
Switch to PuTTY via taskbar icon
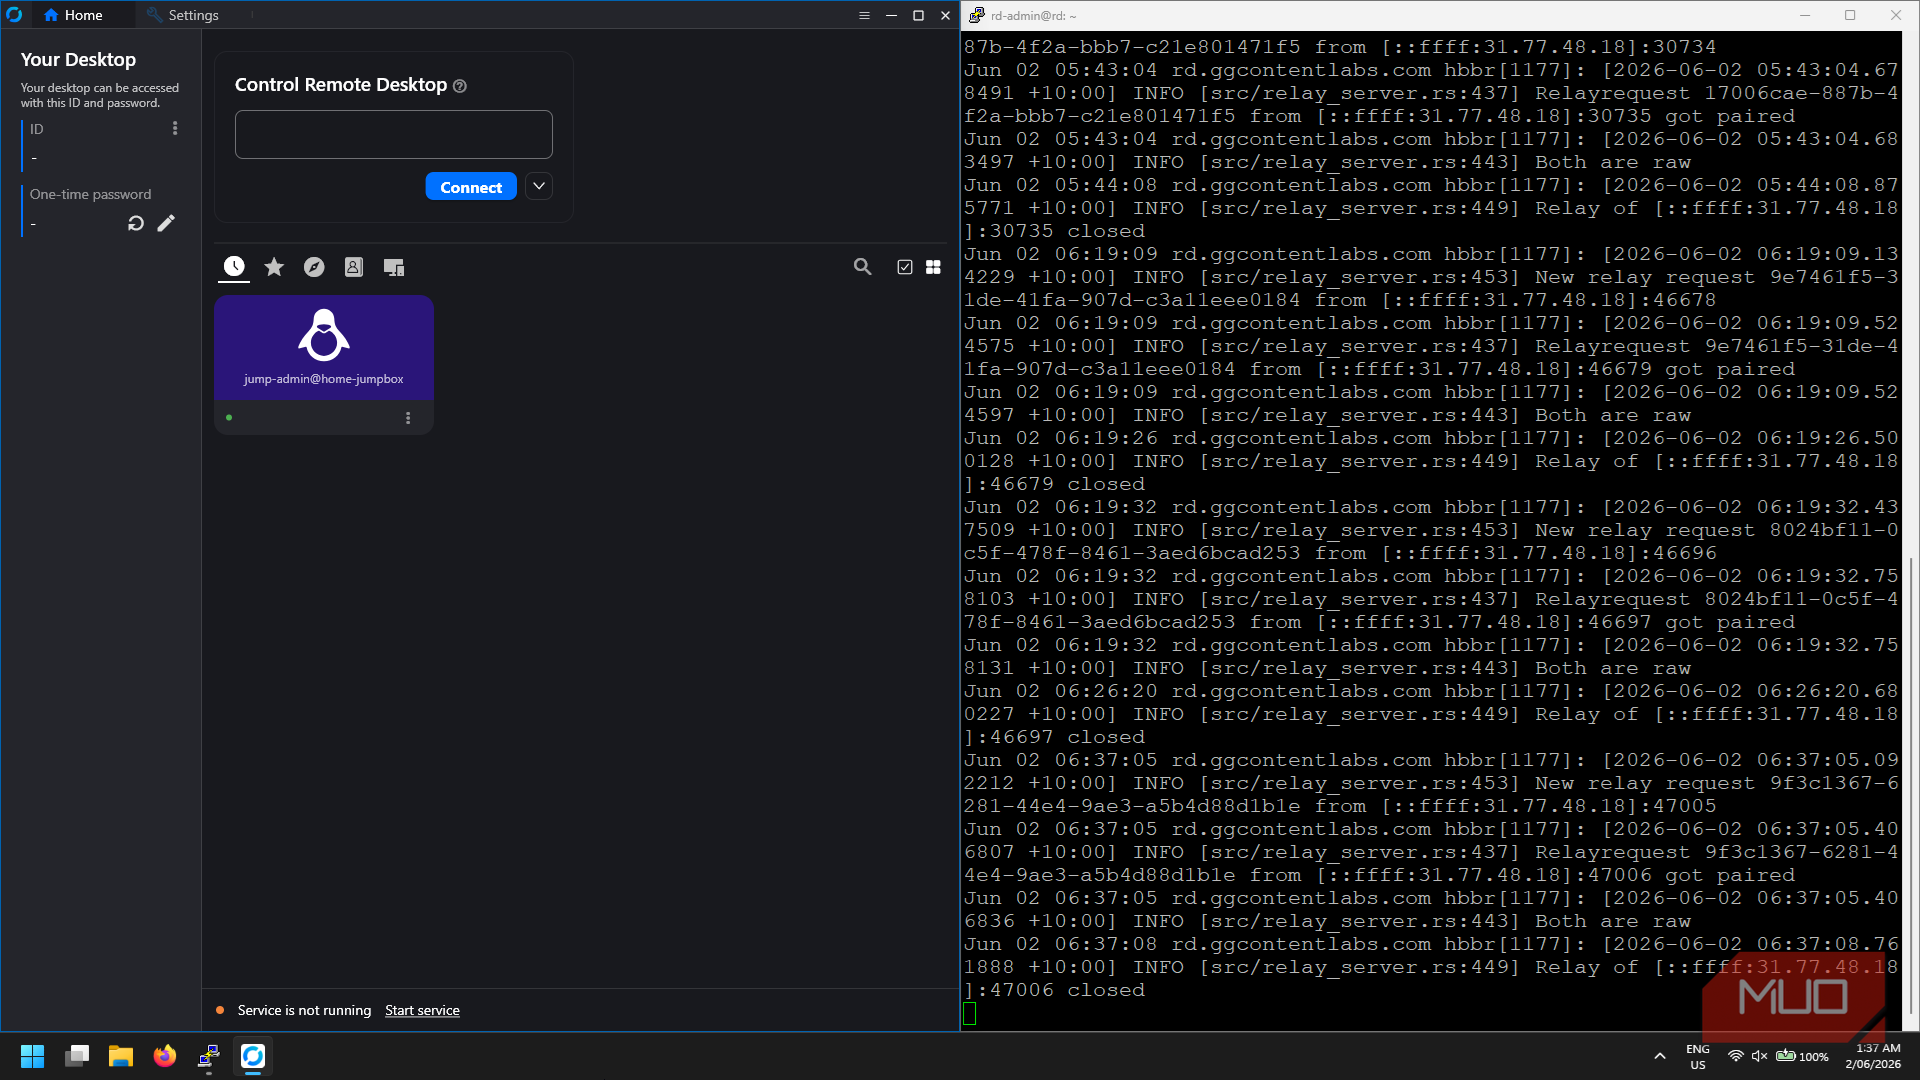[209, 1056]
